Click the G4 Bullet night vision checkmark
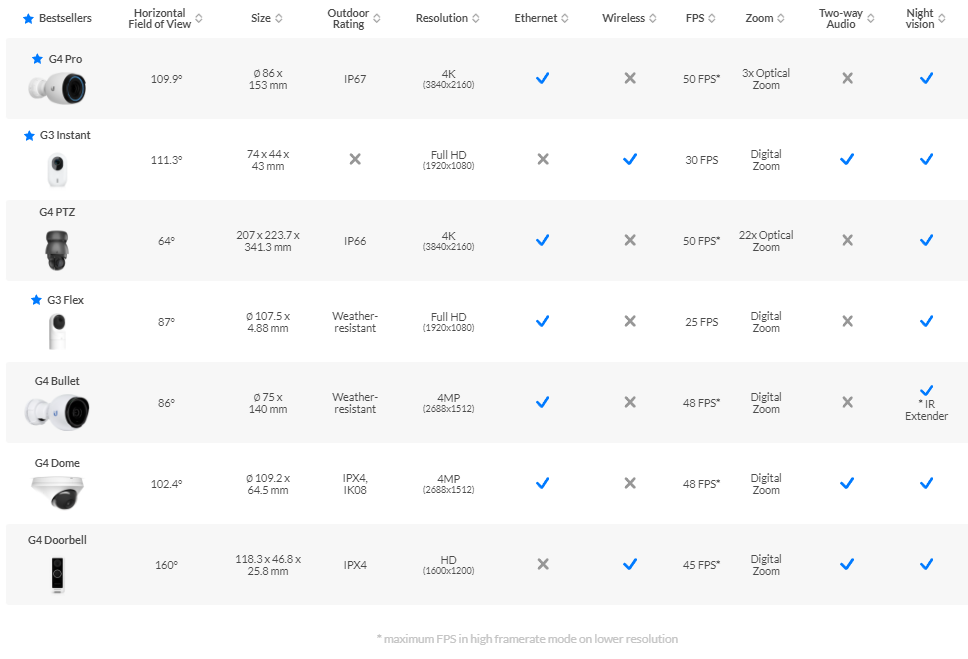 pos(926,390)
